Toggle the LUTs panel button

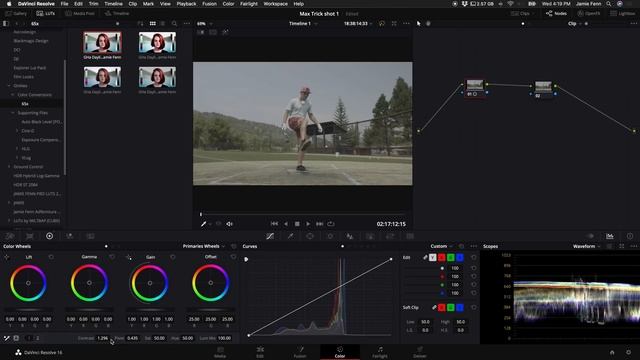pos(46,13)
